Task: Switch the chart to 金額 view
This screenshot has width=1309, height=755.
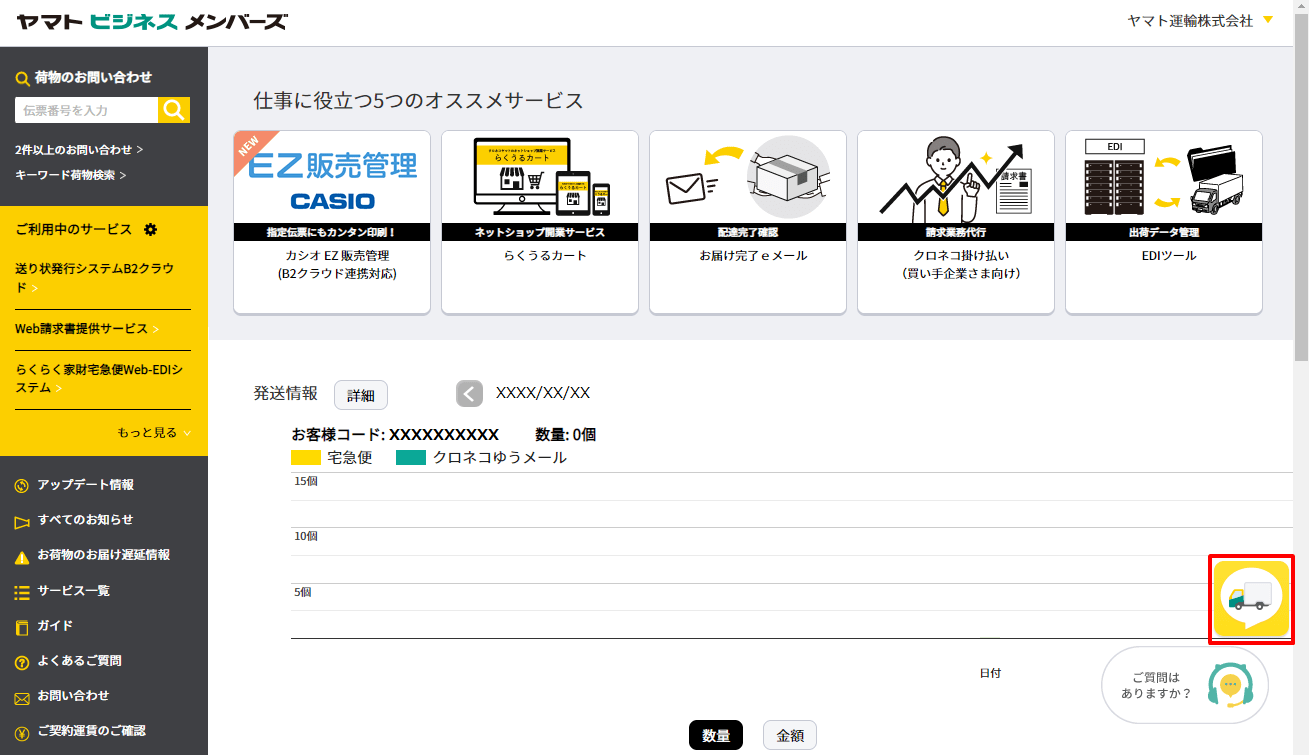Action: [x=789, y=734]
